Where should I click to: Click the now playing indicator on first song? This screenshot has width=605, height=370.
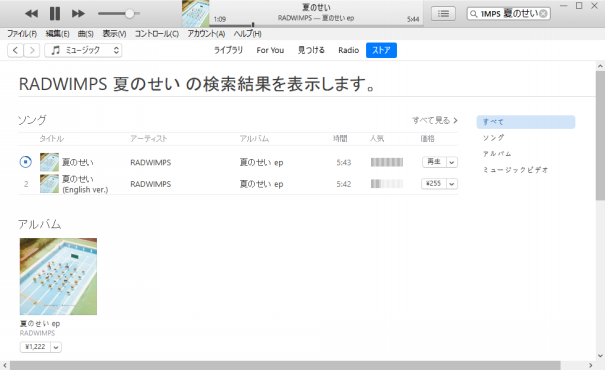(x=26, y=162)
